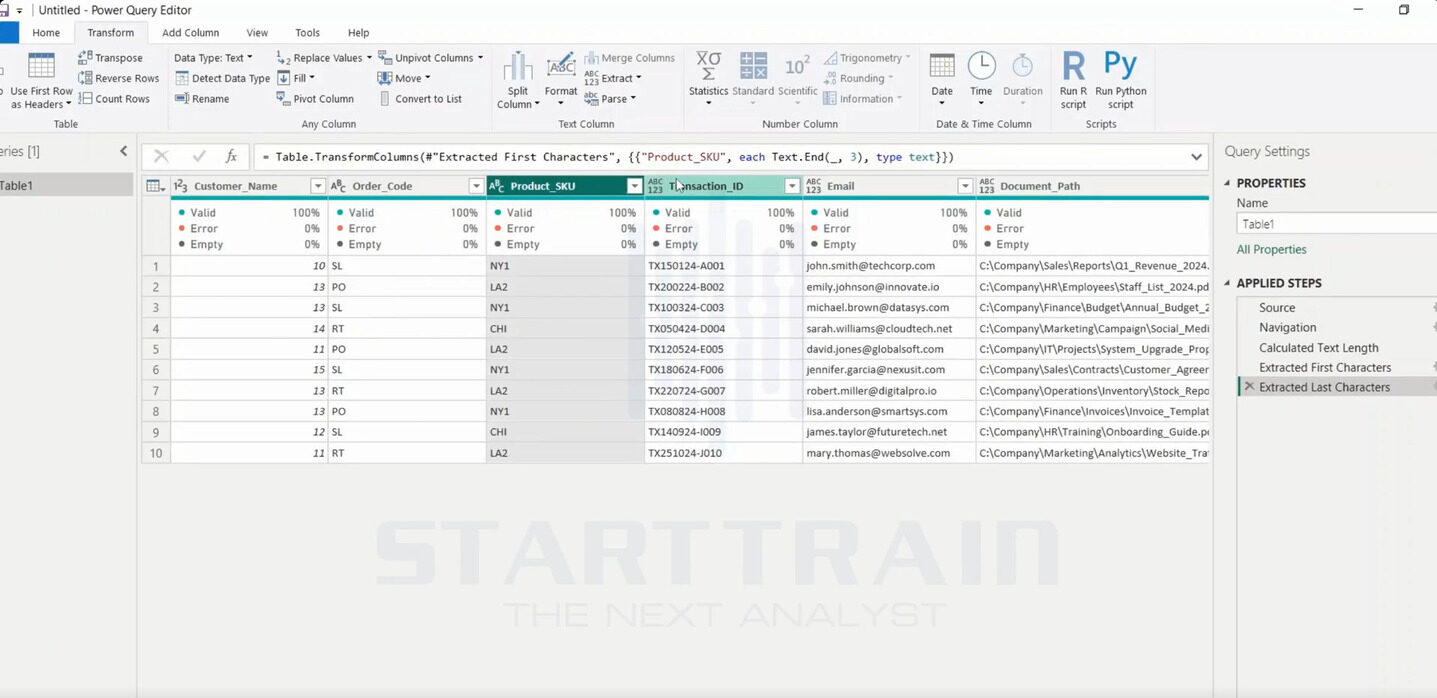Delete the Extracted Last Characters step

click(1249, 387)
